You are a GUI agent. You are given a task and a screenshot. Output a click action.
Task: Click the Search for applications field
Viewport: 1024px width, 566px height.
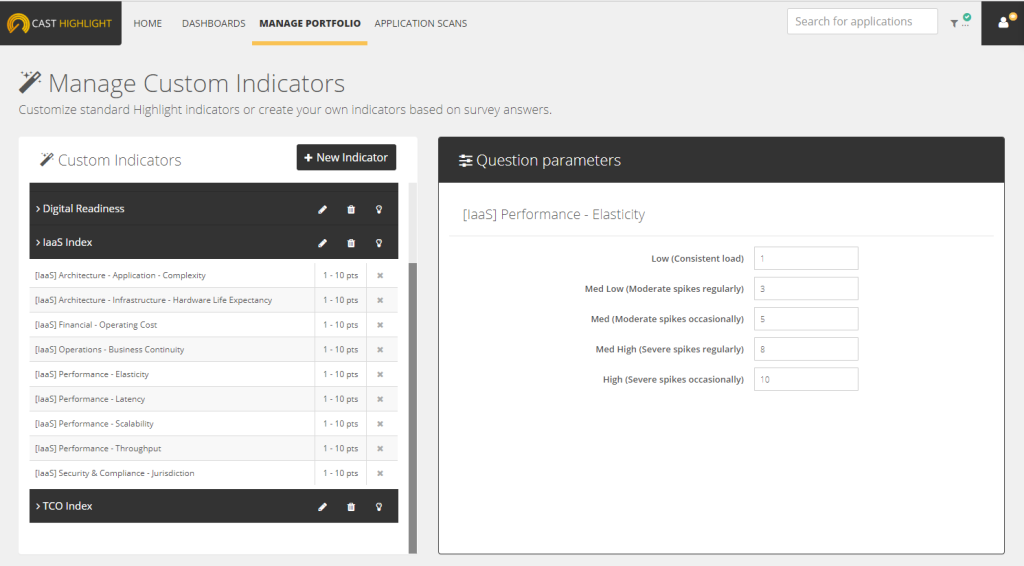point(862,22)
